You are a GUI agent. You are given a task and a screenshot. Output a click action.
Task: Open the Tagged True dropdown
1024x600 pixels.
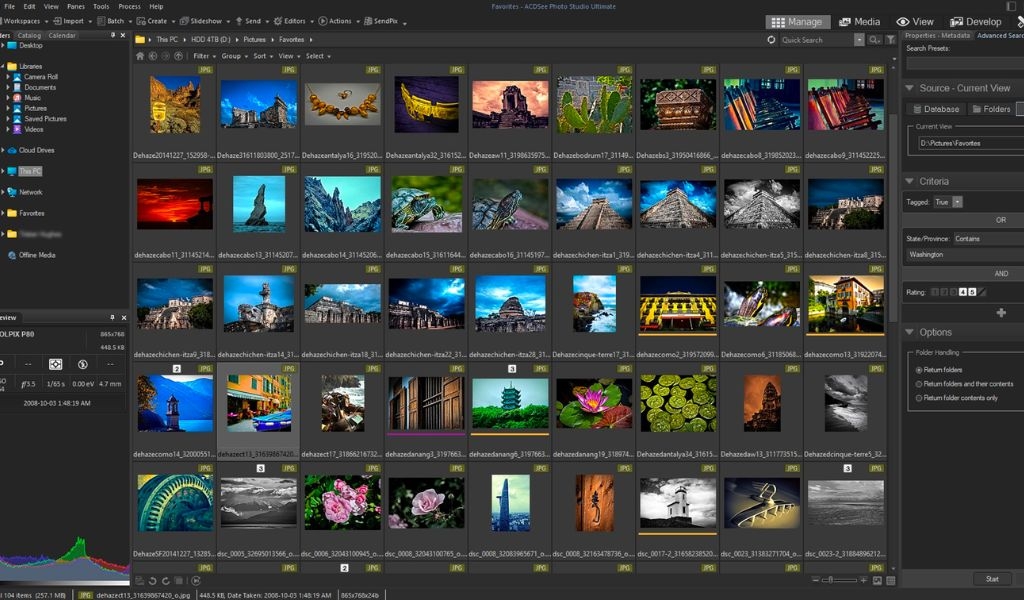point(957,202)
